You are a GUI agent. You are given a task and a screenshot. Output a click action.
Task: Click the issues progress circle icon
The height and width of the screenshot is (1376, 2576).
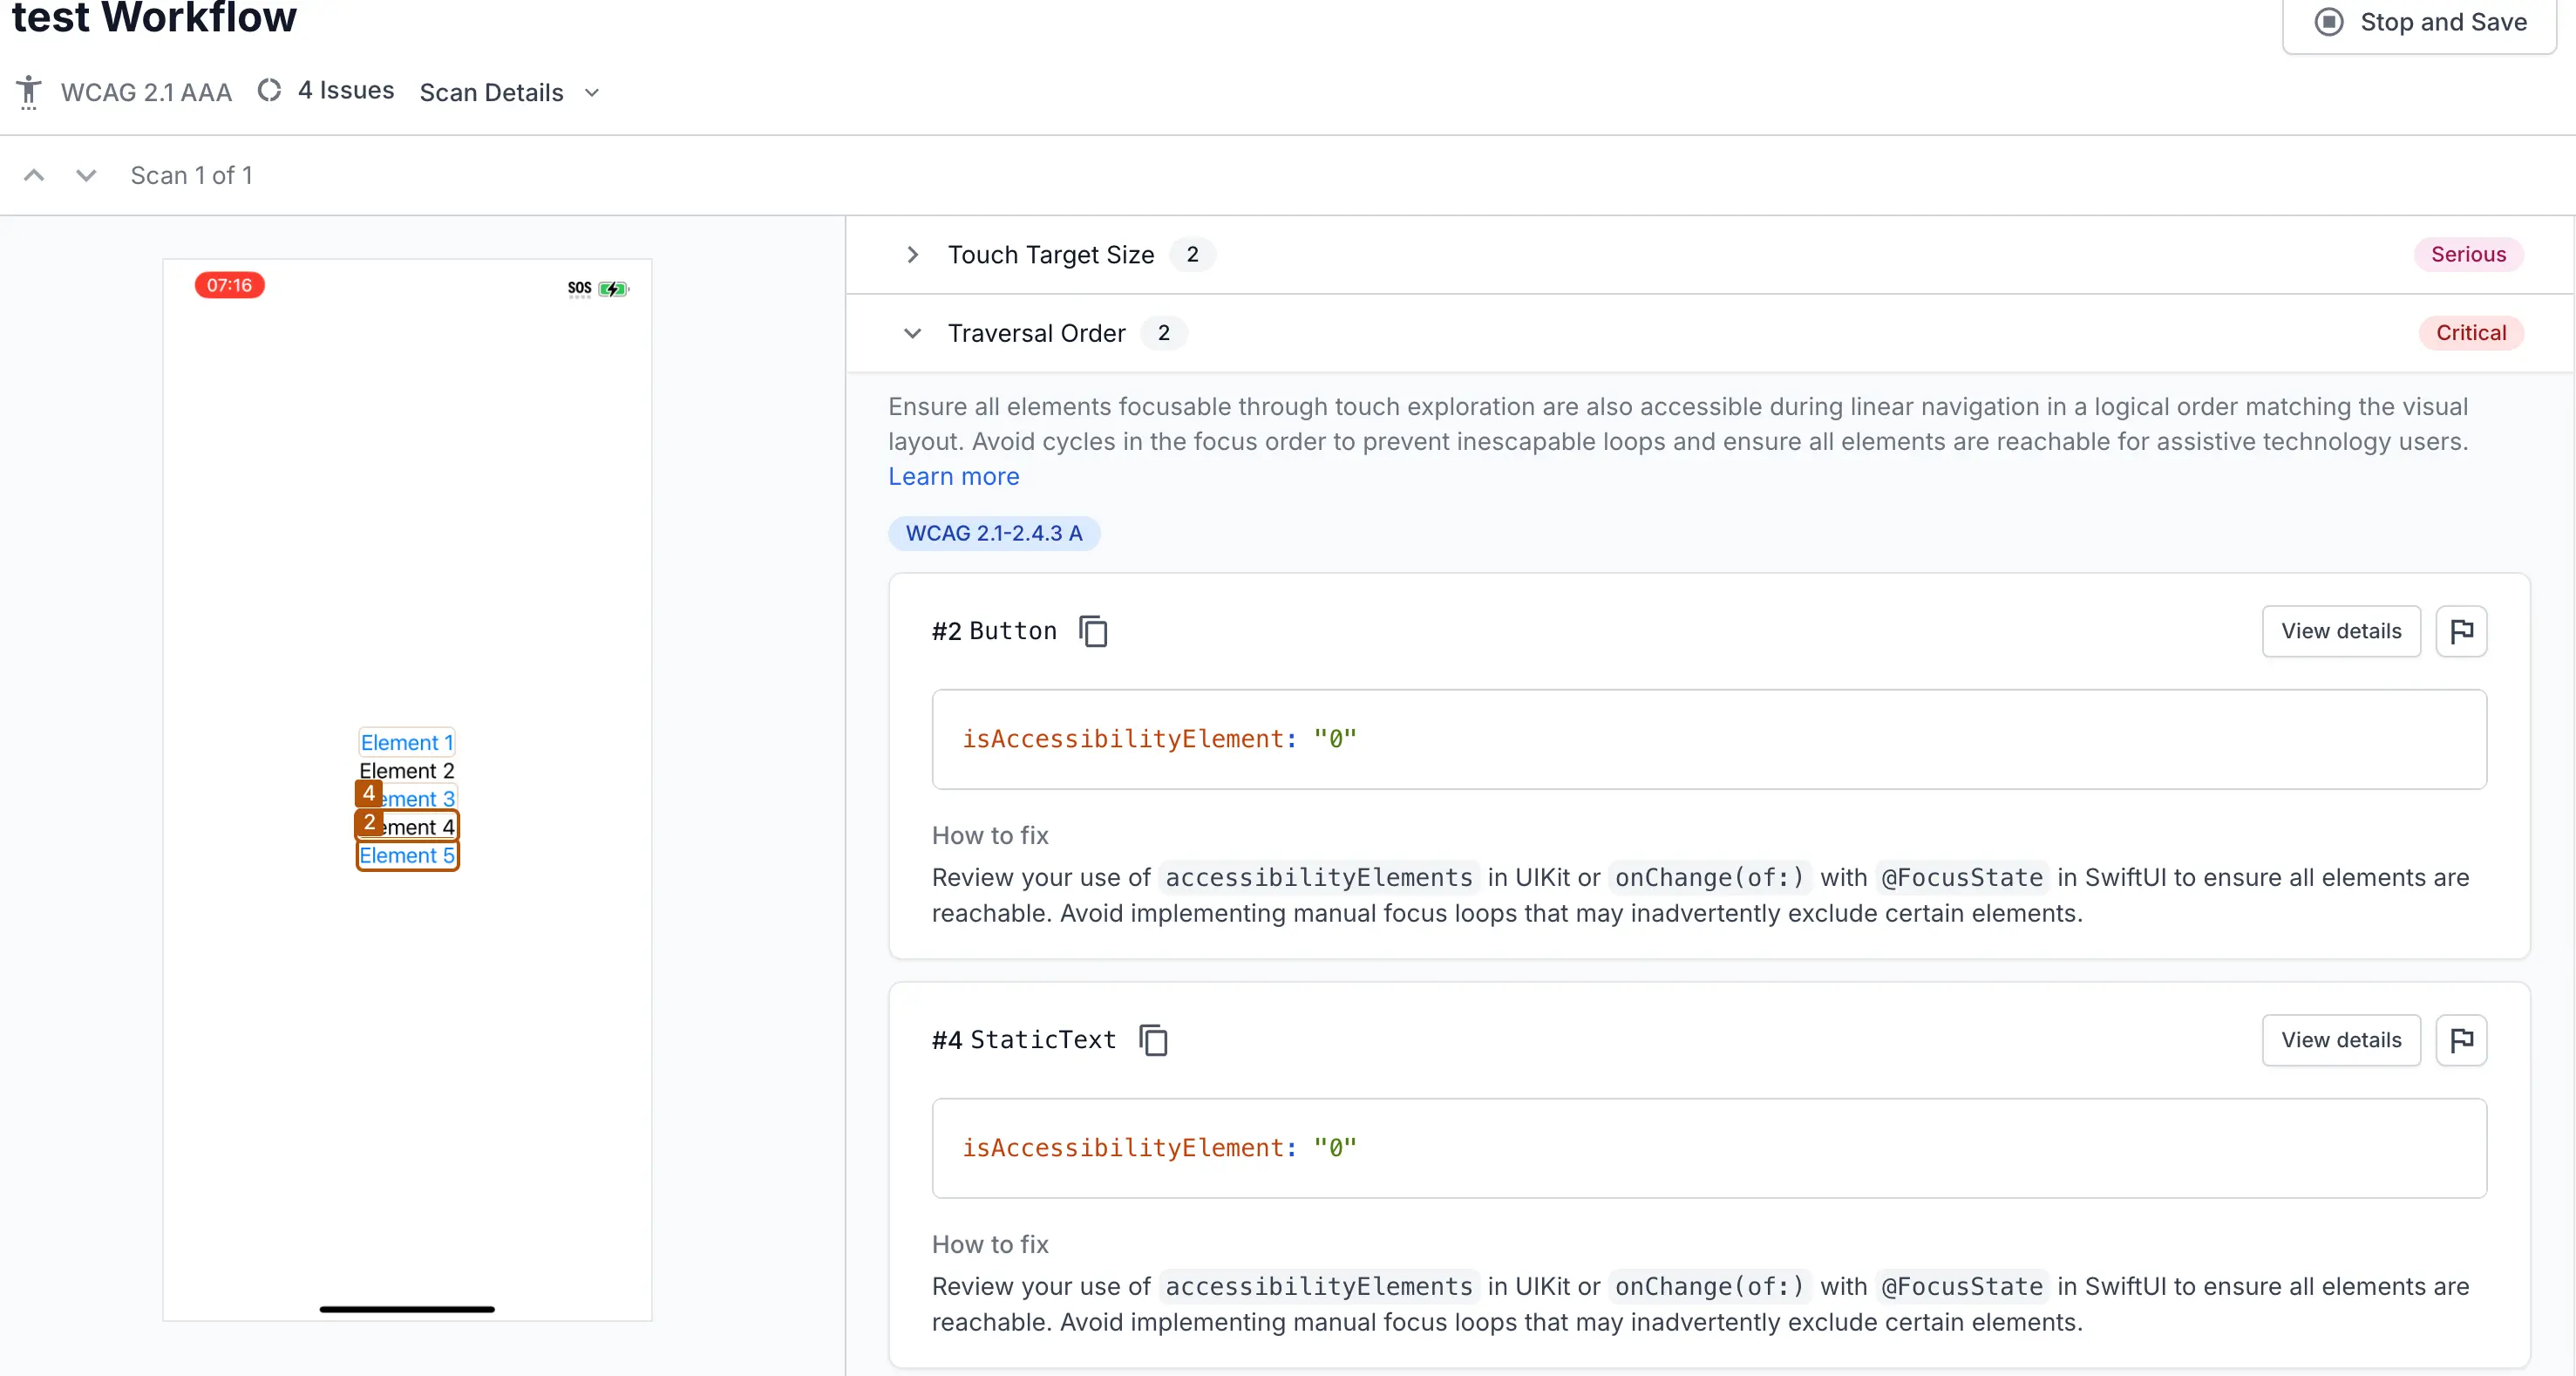pyautogui.click(x=269, y=90)
